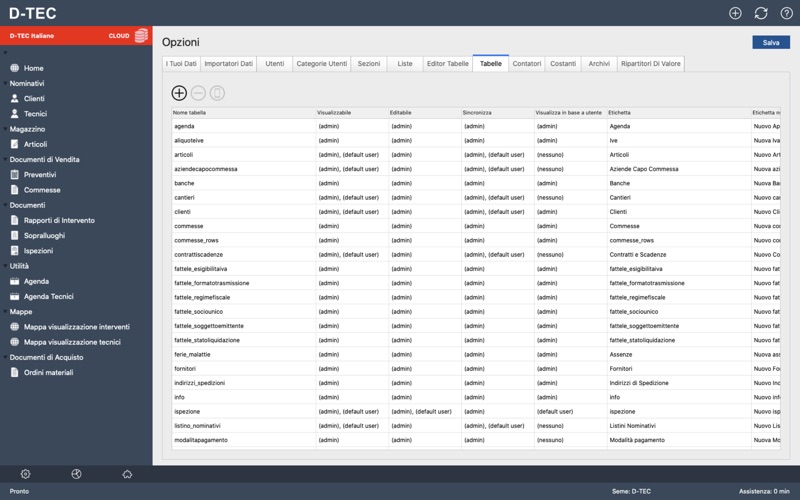This screenshot has width=800, height=500.
Task: Open the Editor Tabelle tab
Action: point(447,64)
